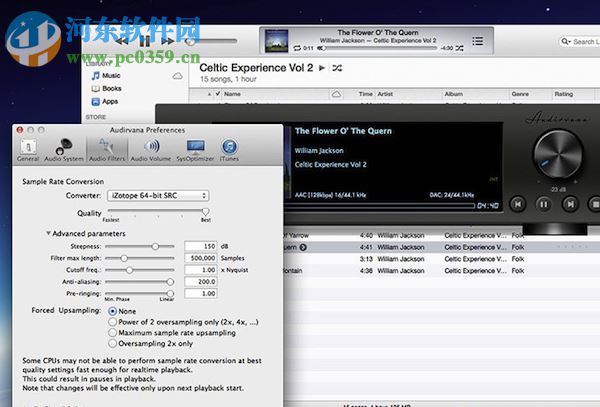Focus the Cutoff freq Nyquist value field
The height and width of the screenshot is (407, 600).
[201, 270]
